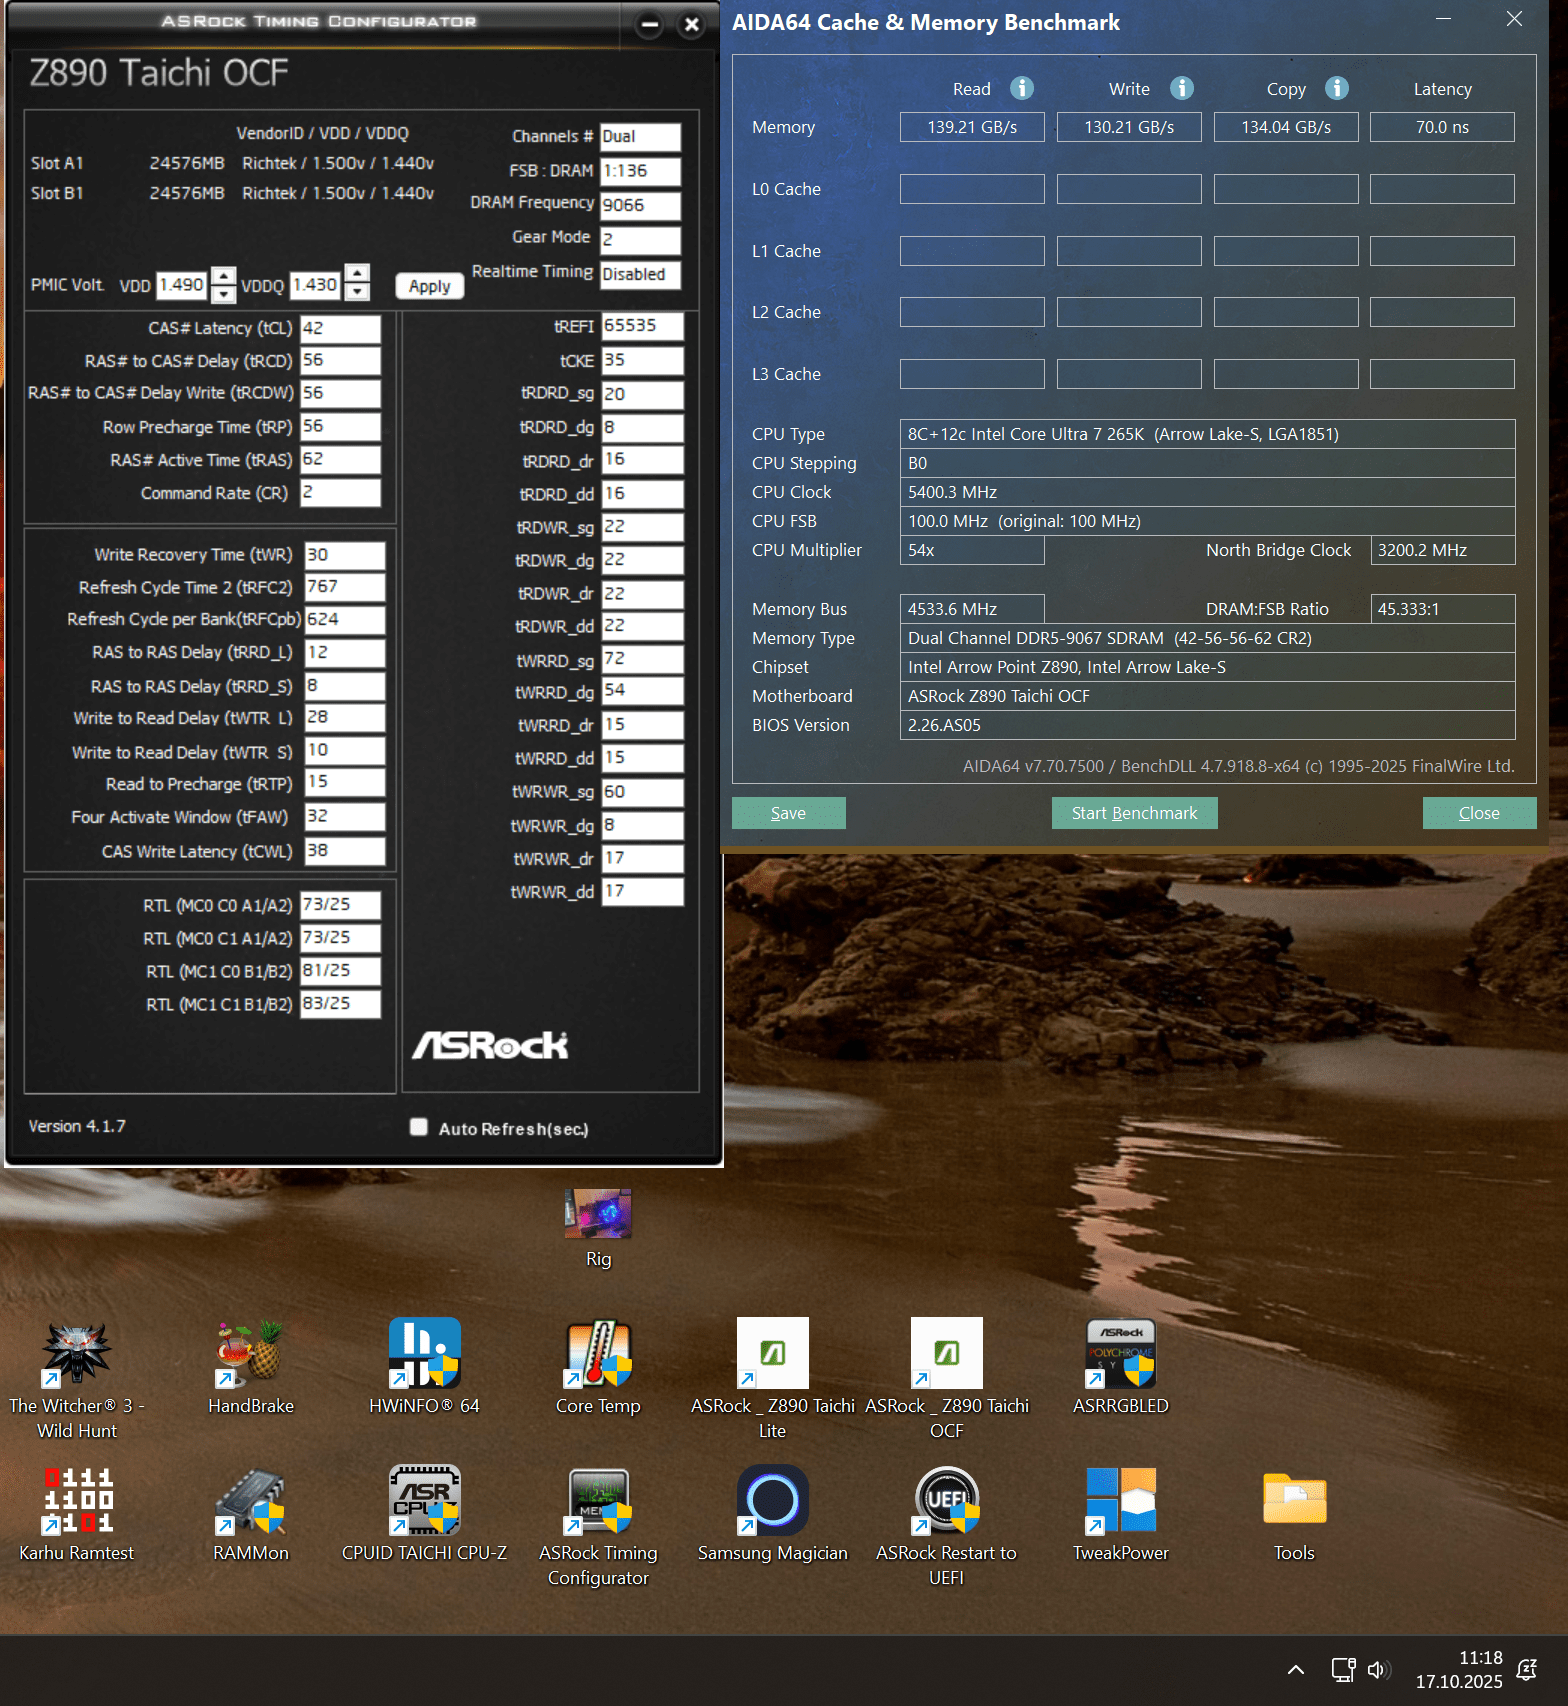Screen dimensions: 1568x1706
Task: Click the Gear Mode field
Action: click(x=640, y=240)
